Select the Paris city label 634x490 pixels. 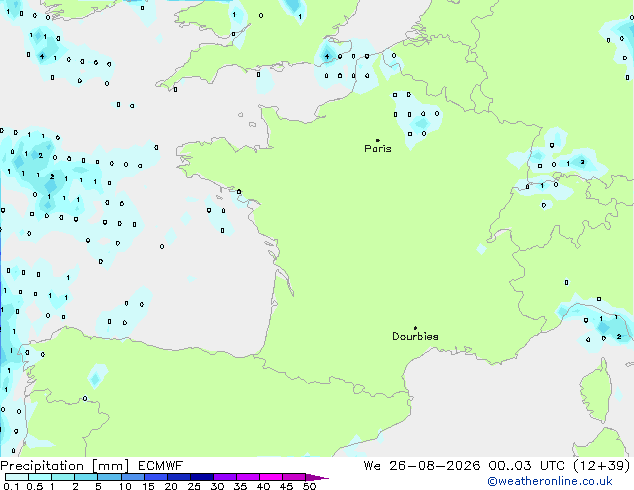(378, 148)
